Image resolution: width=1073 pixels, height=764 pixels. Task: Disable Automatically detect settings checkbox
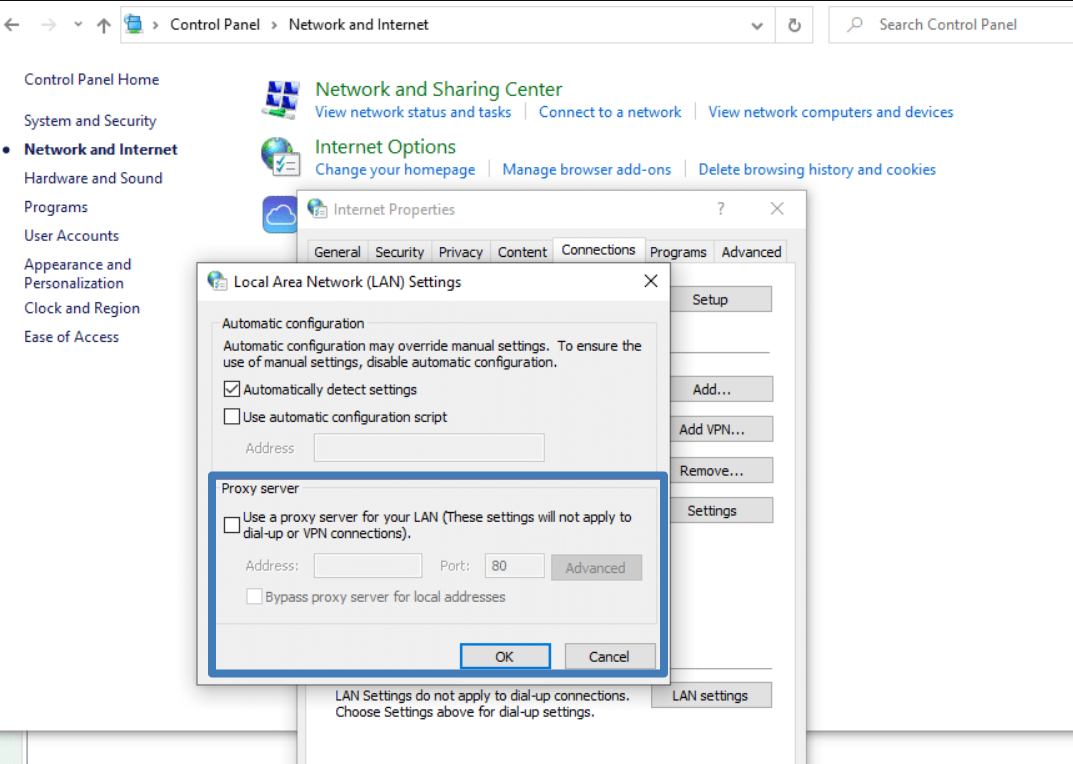click(x=232, y=389)
